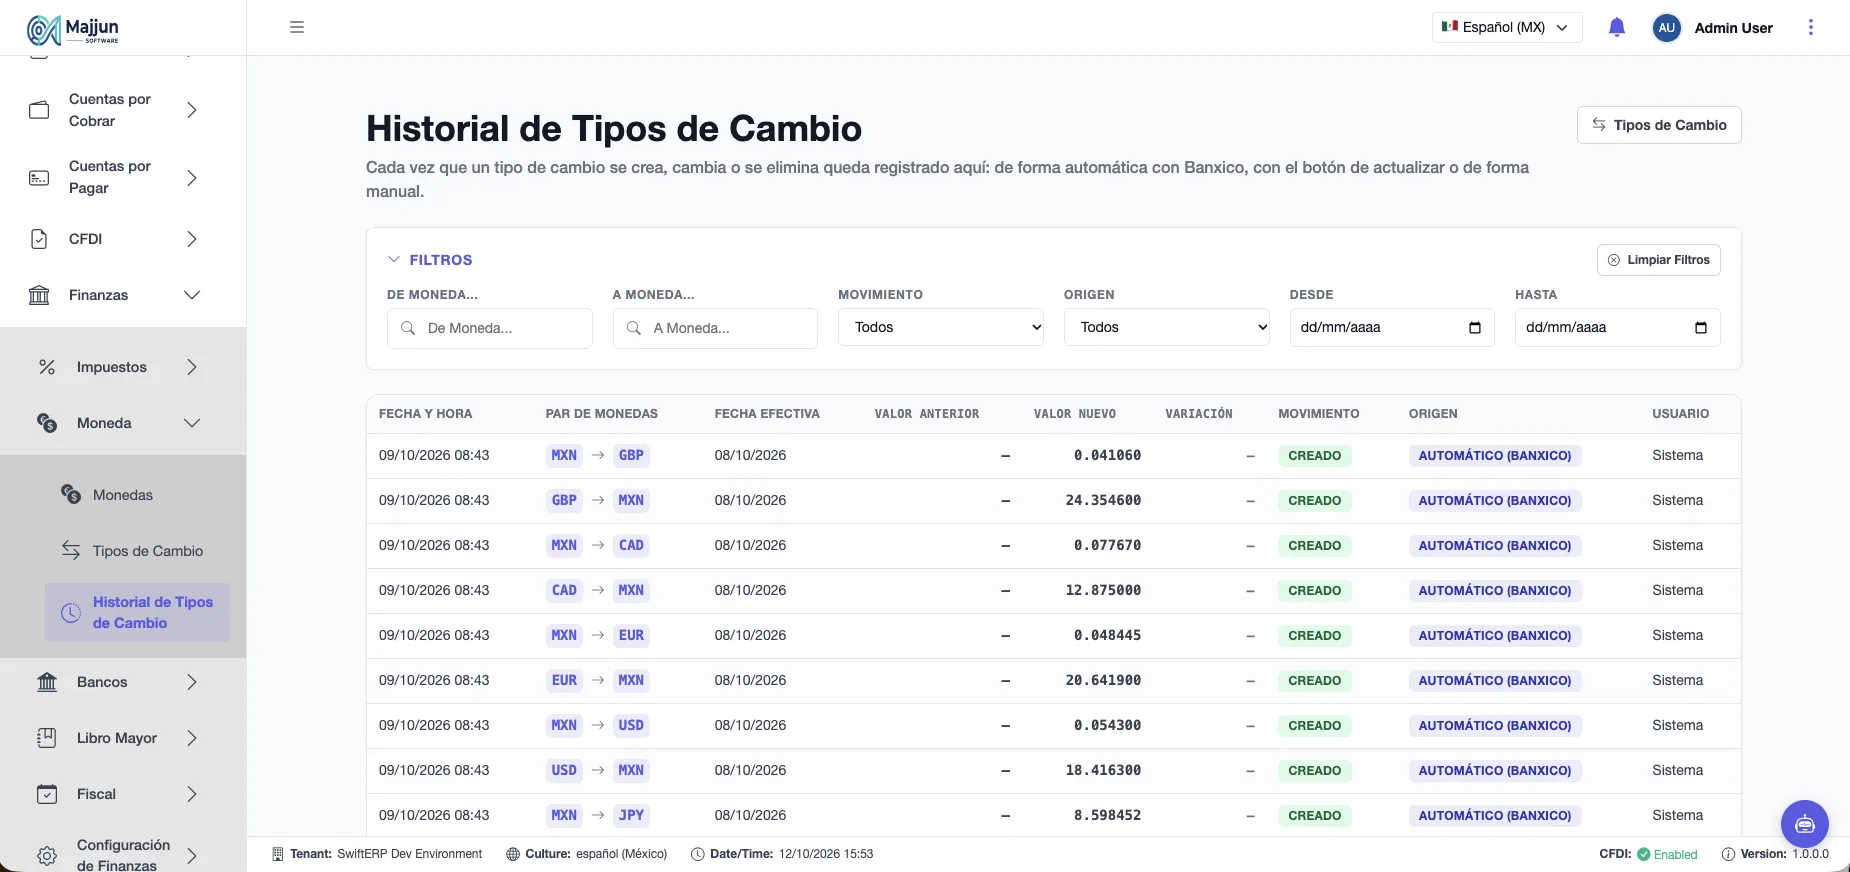Image resolution: width=1850 pixels, height=872 pixels.
Task: Open the Origen filter dropdown
Action: click(x=1167, y=327)
